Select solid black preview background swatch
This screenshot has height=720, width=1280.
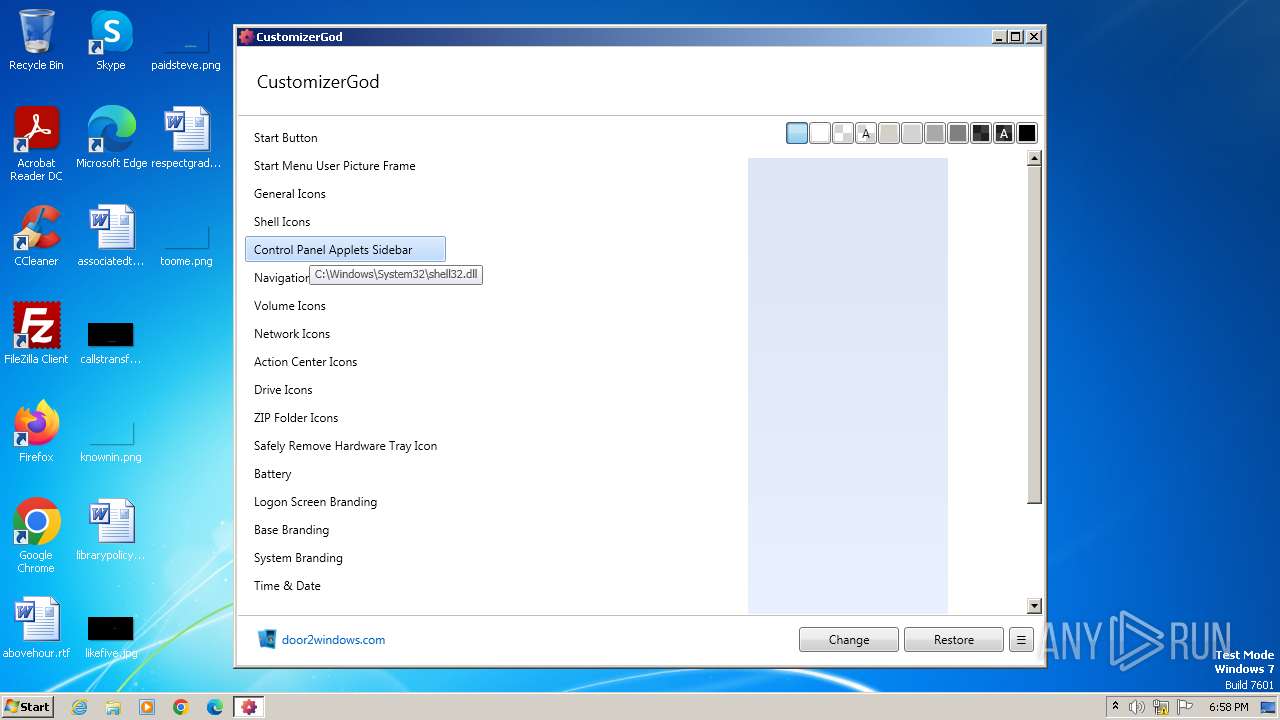coord(1027,133)
